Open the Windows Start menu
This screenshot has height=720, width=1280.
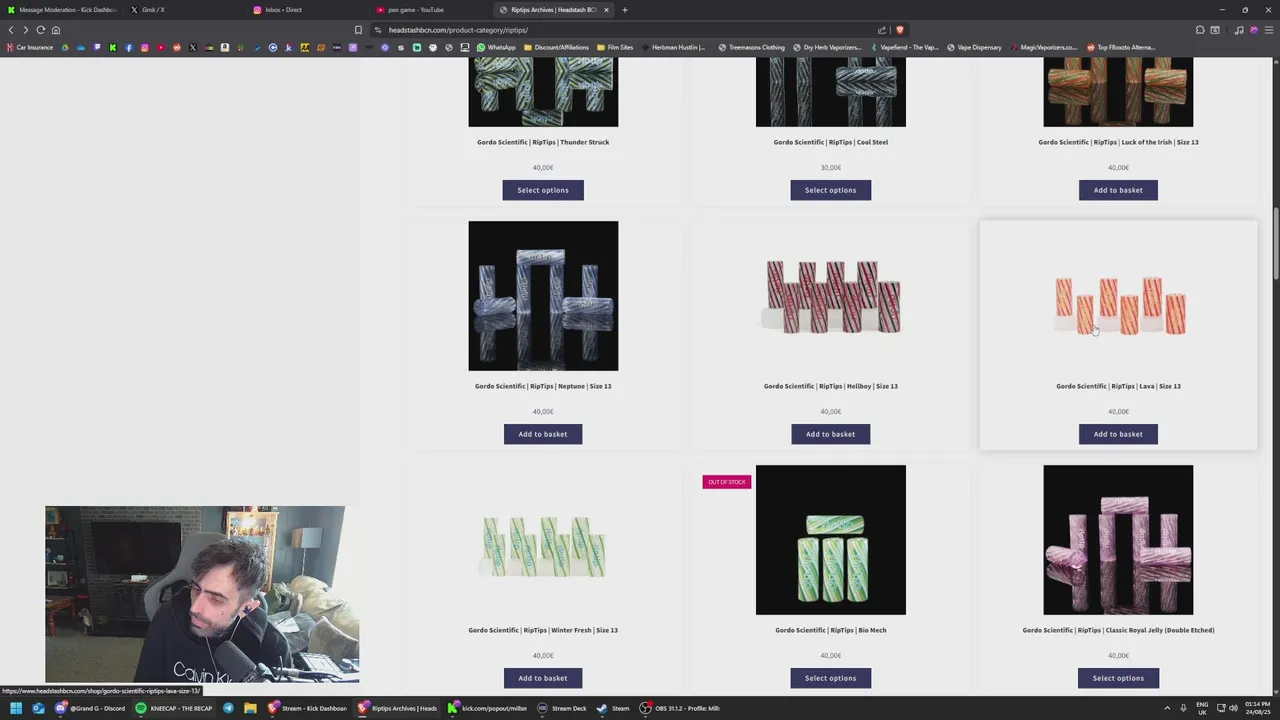15,708
